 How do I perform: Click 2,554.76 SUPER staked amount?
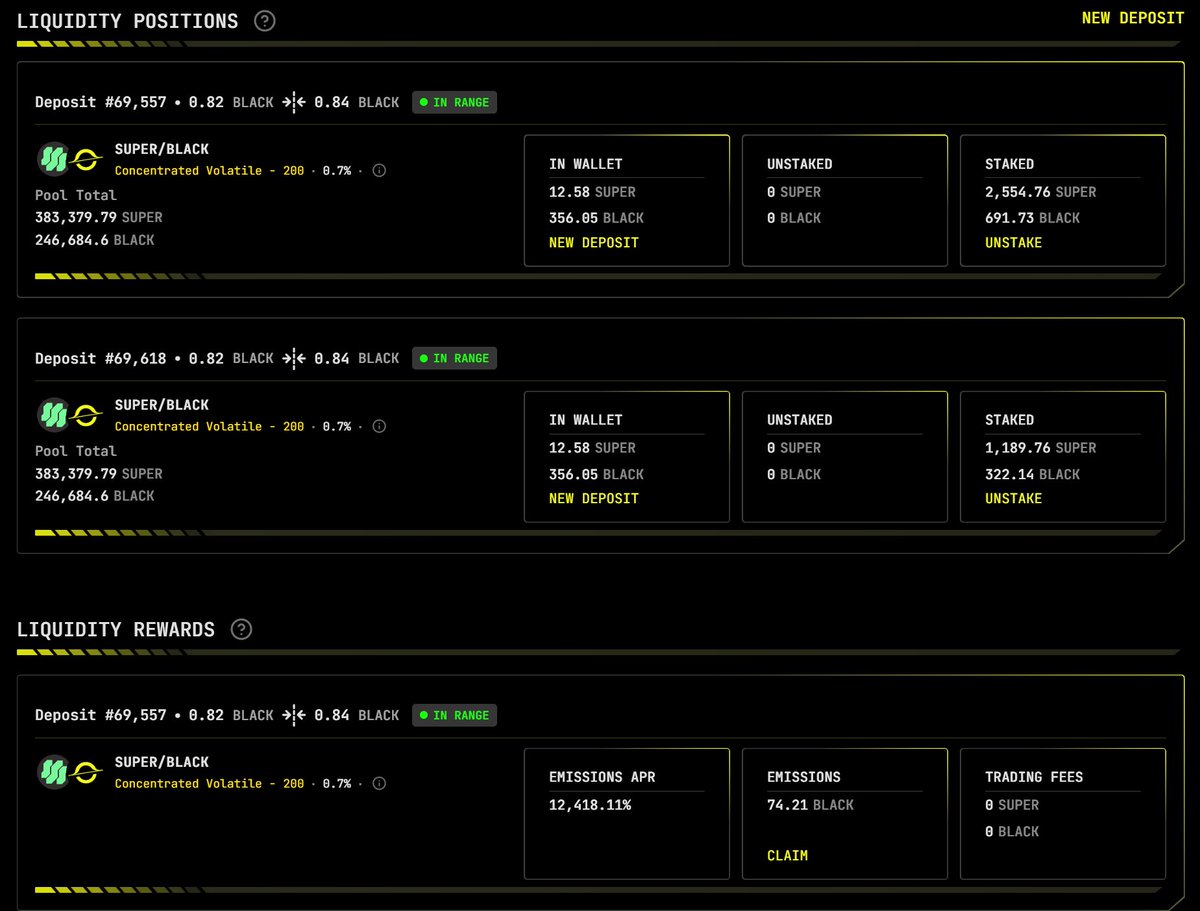pos(1040,192)
